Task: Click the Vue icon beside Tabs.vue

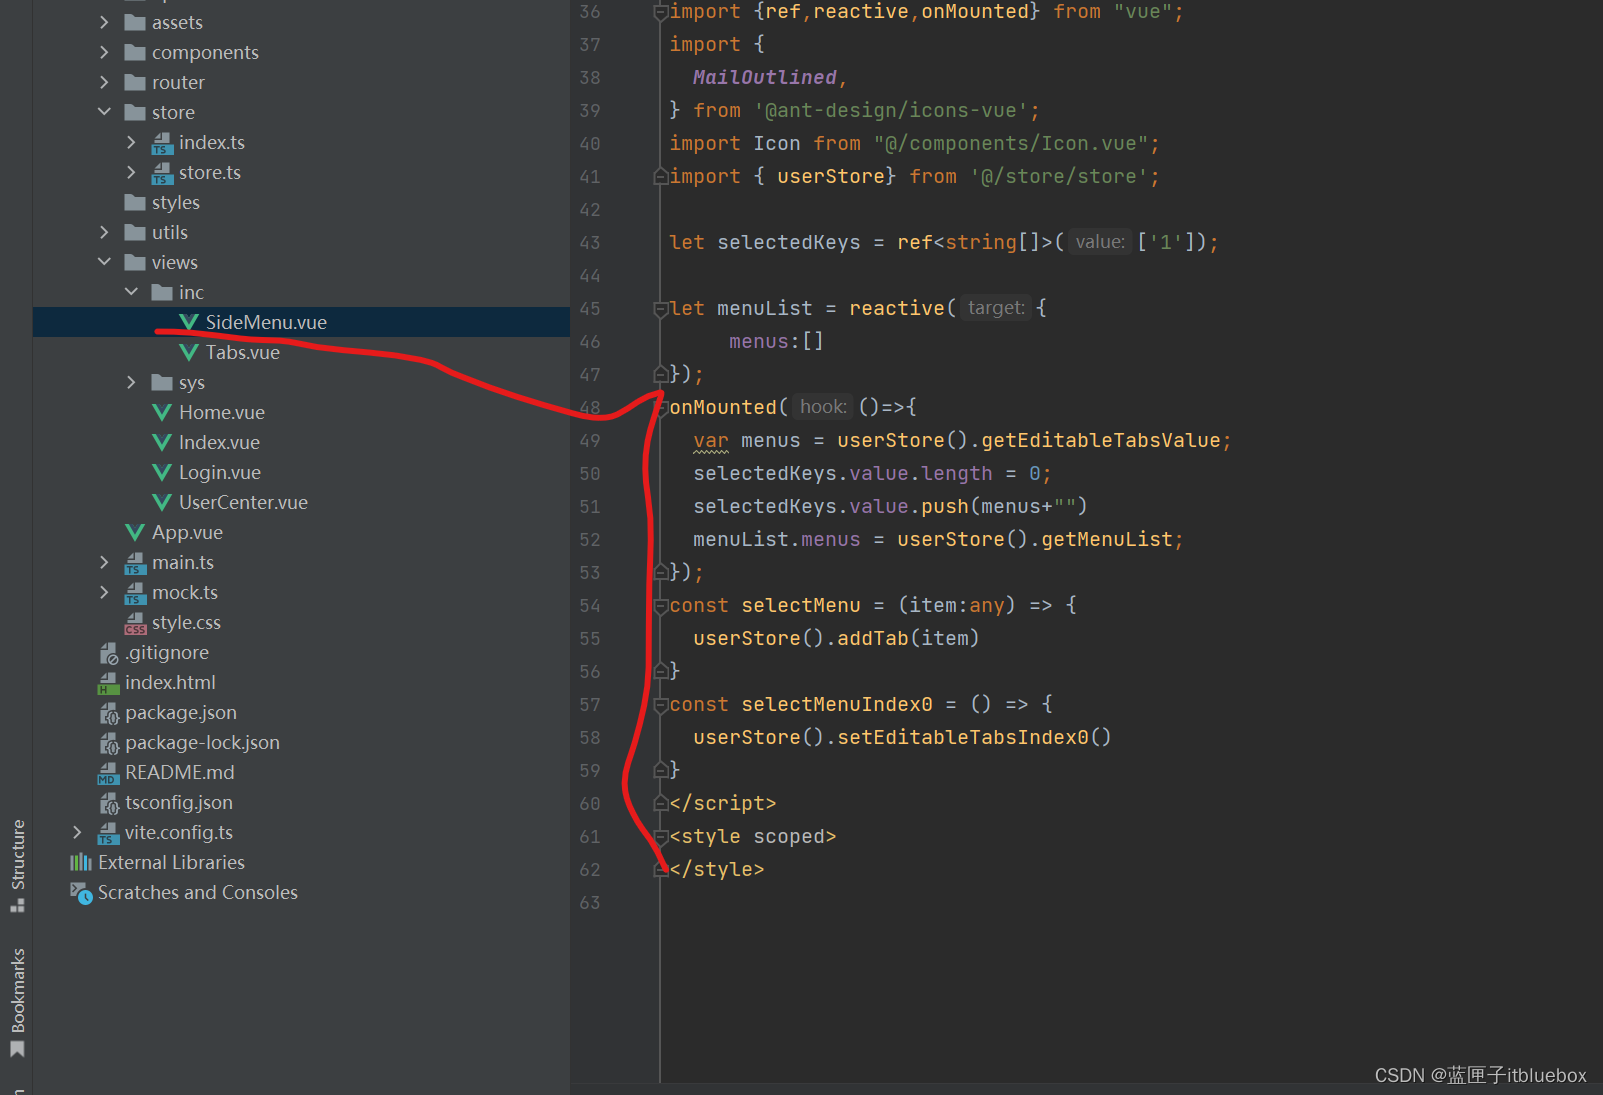Action: coord(189,352)
